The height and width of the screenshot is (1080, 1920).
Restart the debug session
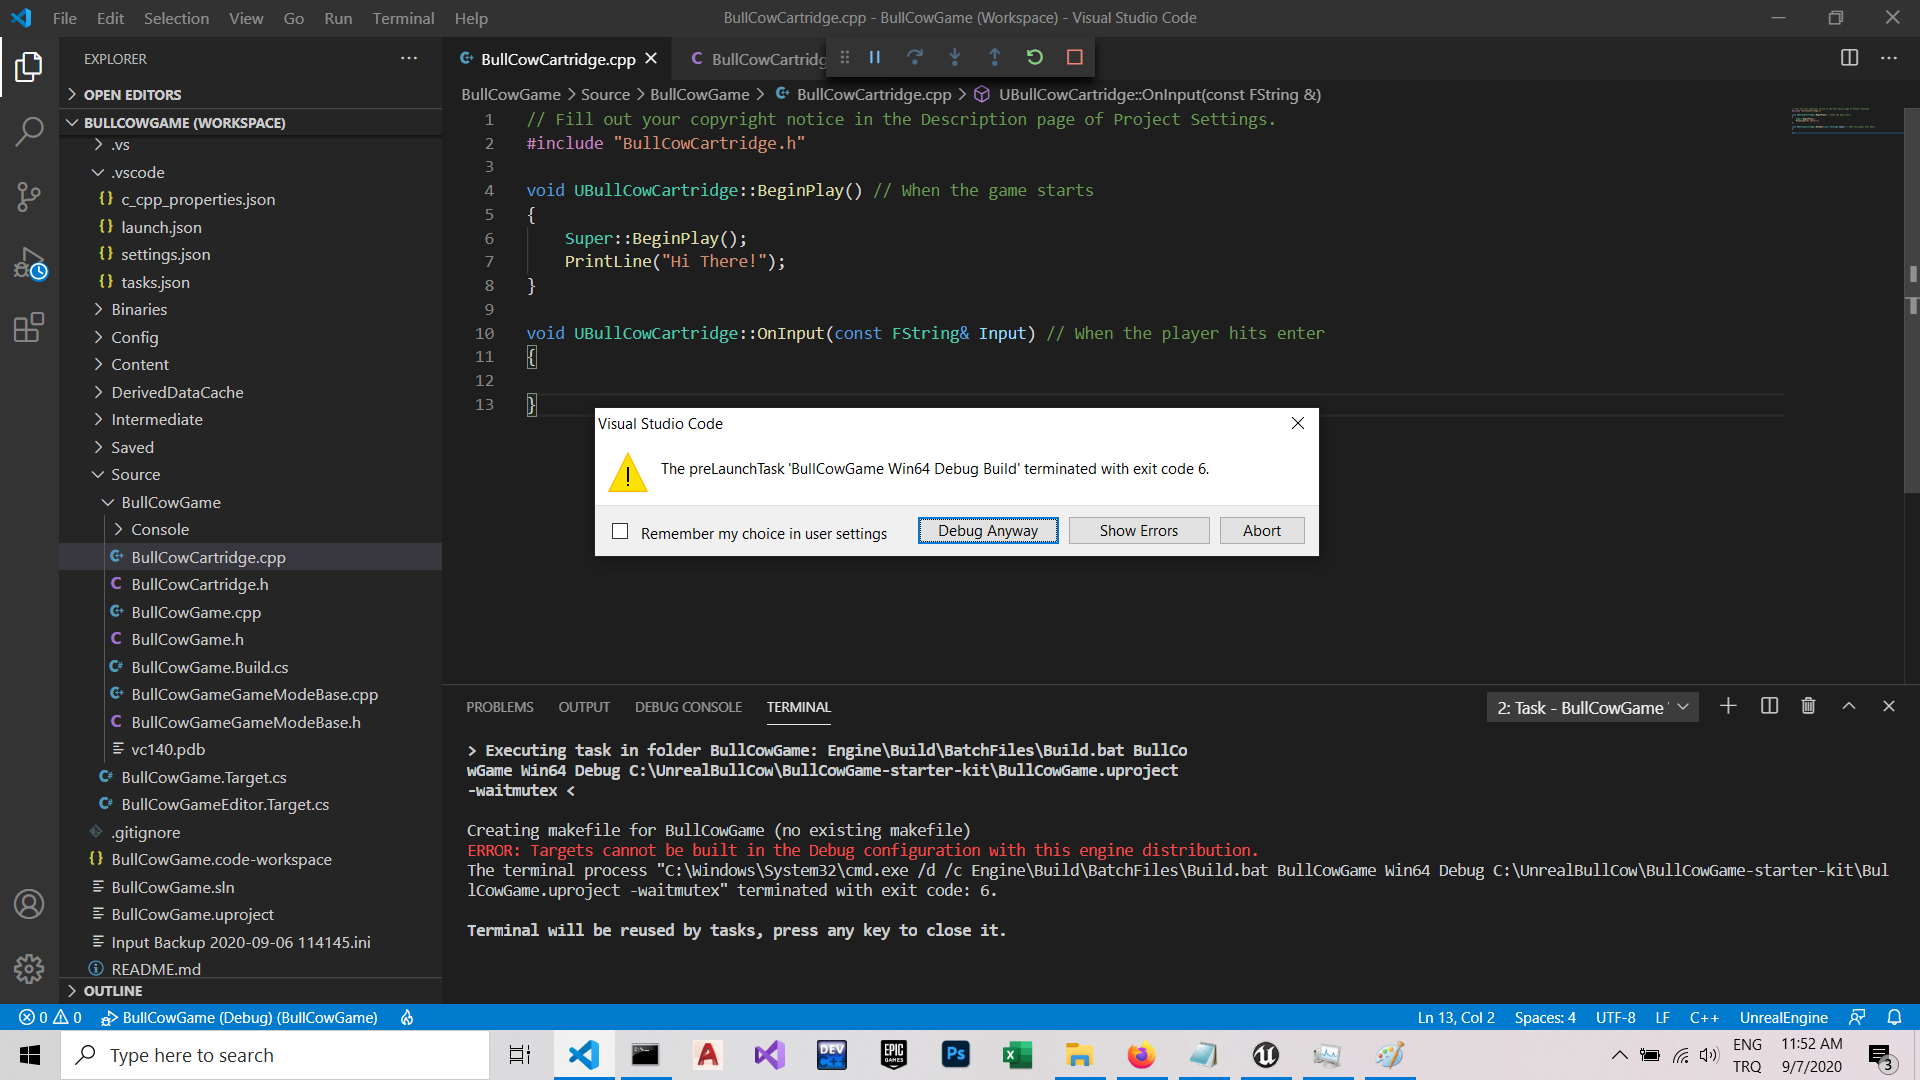pos(1035,58)
